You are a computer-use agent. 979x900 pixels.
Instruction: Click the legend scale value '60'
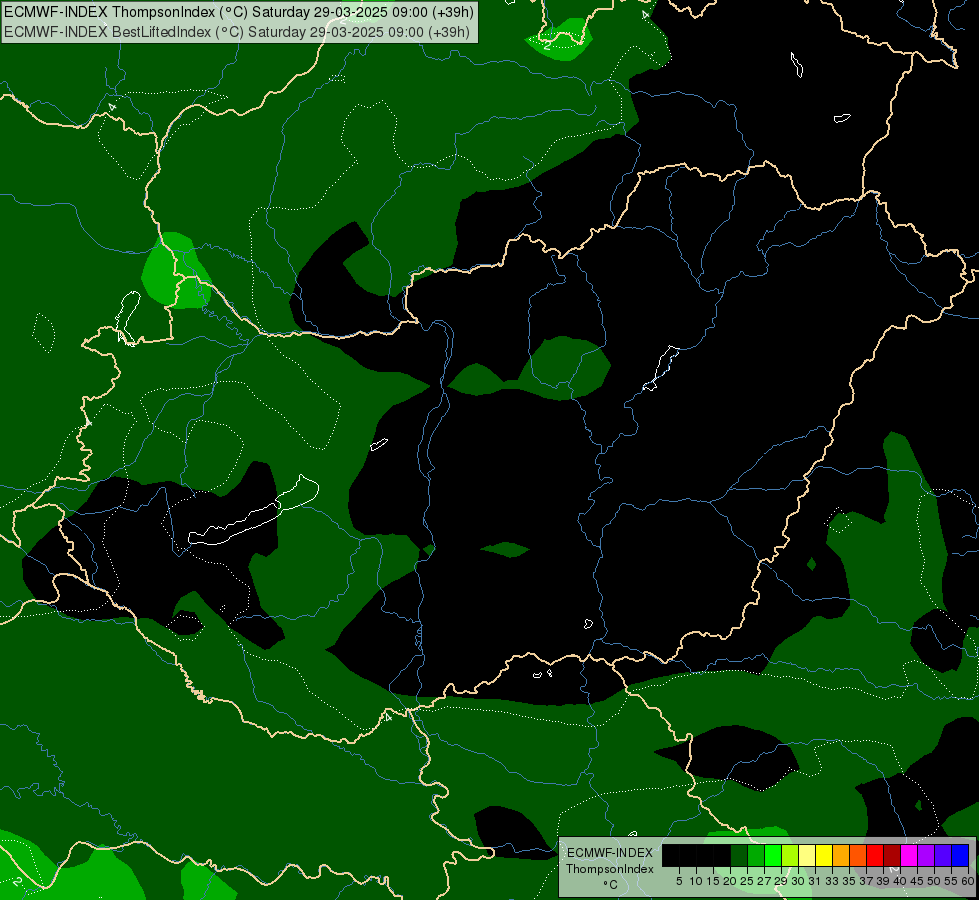click(x=968, y=881)
